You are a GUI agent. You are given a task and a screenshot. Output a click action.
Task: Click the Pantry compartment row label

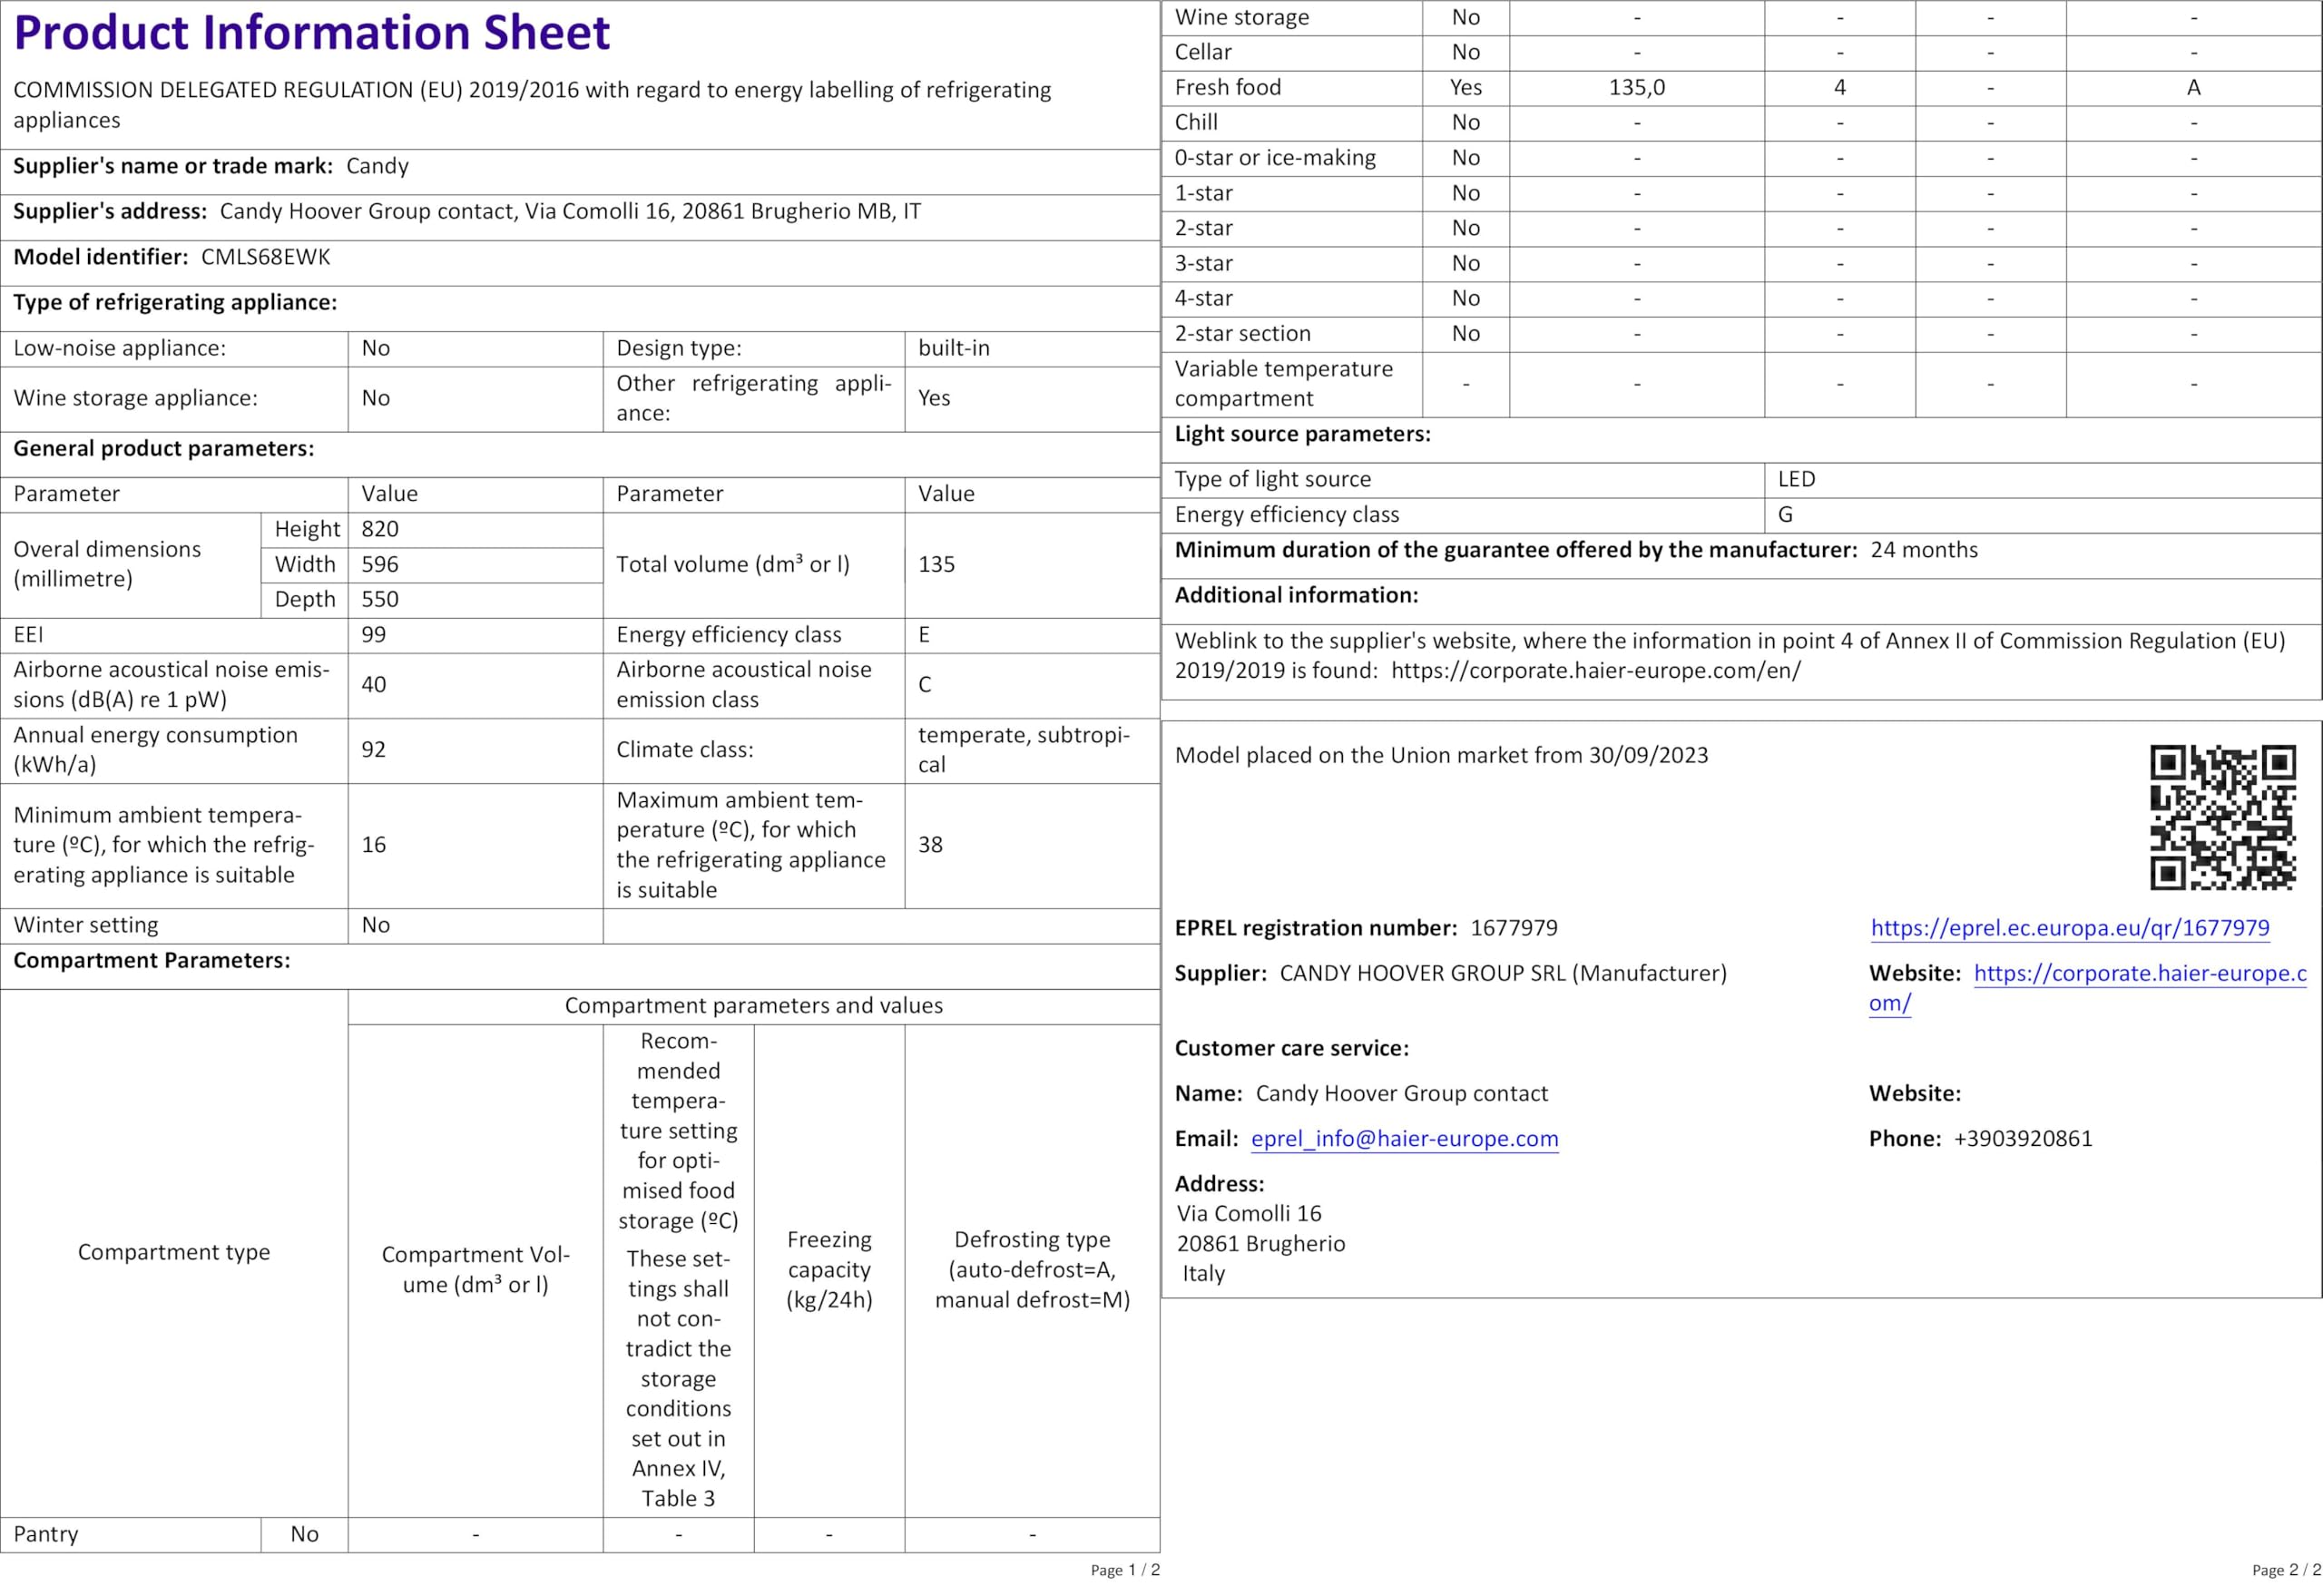[46, 1533]
